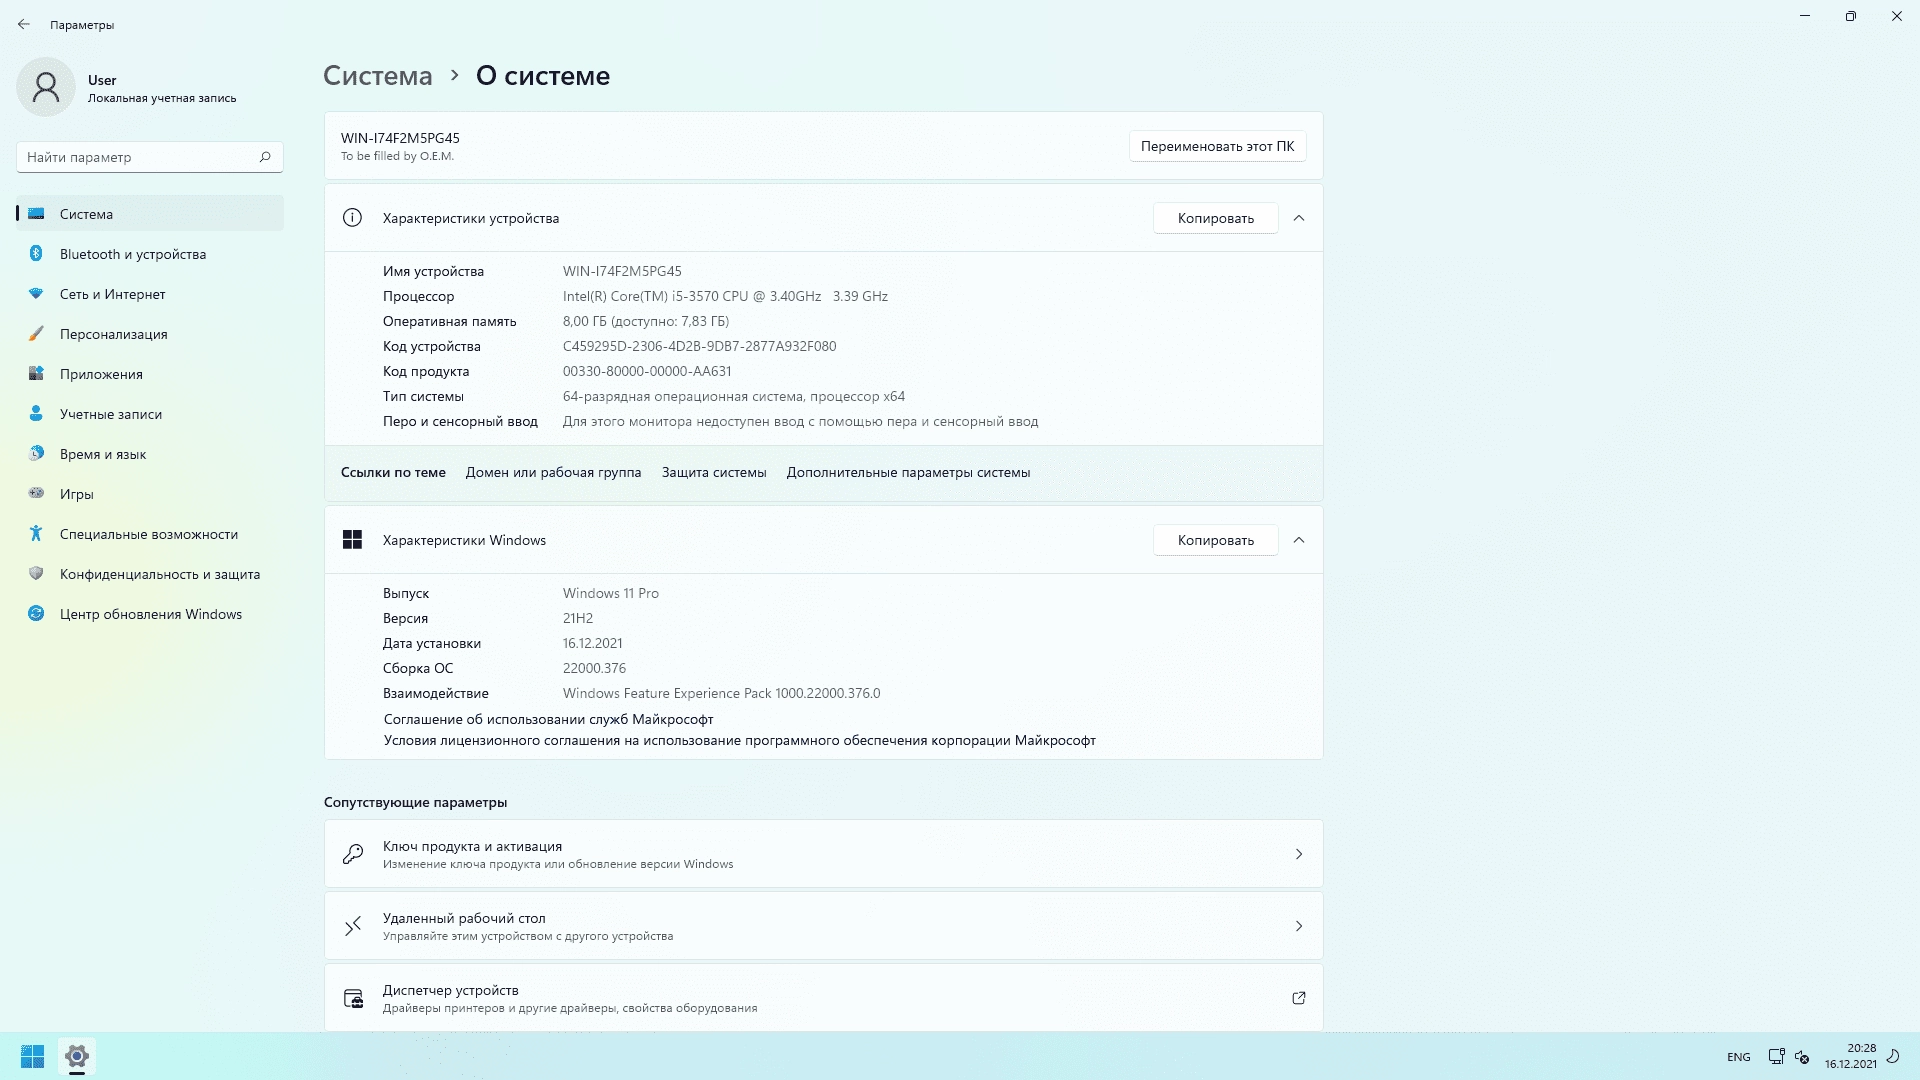Collapse the Характеристики Windows section
Screen dimensions: 1920x1080
tap(1298, 540)
